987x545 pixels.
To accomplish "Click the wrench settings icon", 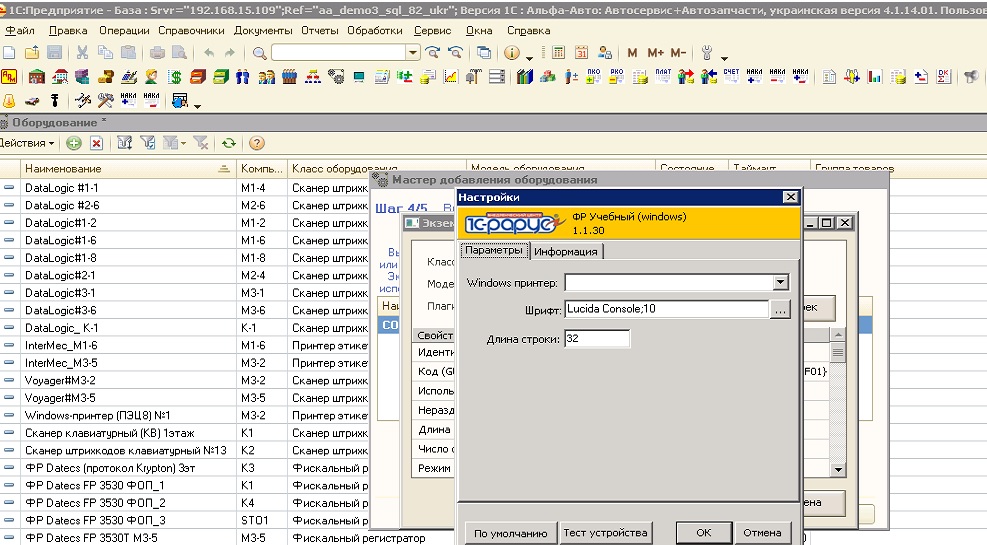I will click(x=707, y=53).
